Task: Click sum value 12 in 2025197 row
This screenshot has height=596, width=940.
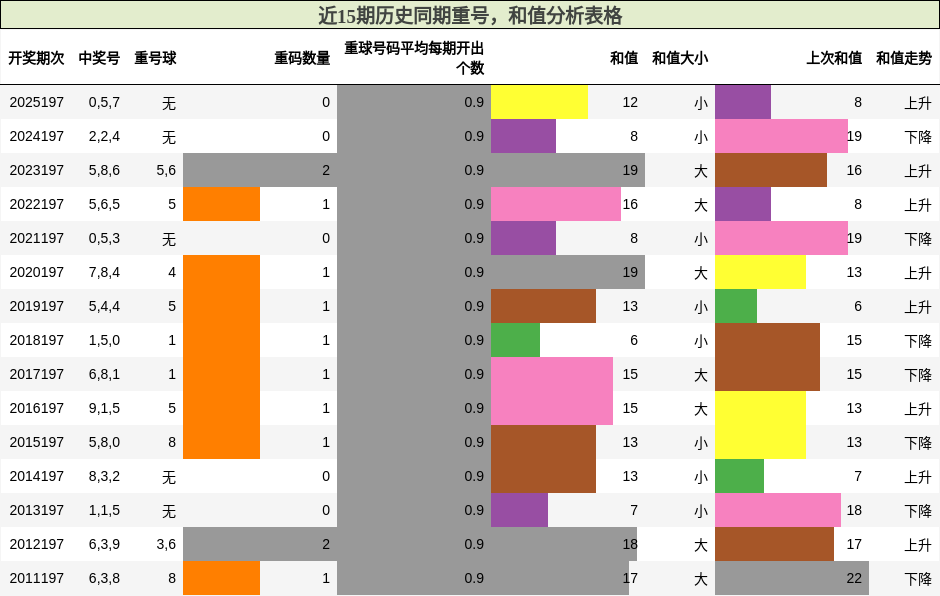Action: (x=630, y=103)
